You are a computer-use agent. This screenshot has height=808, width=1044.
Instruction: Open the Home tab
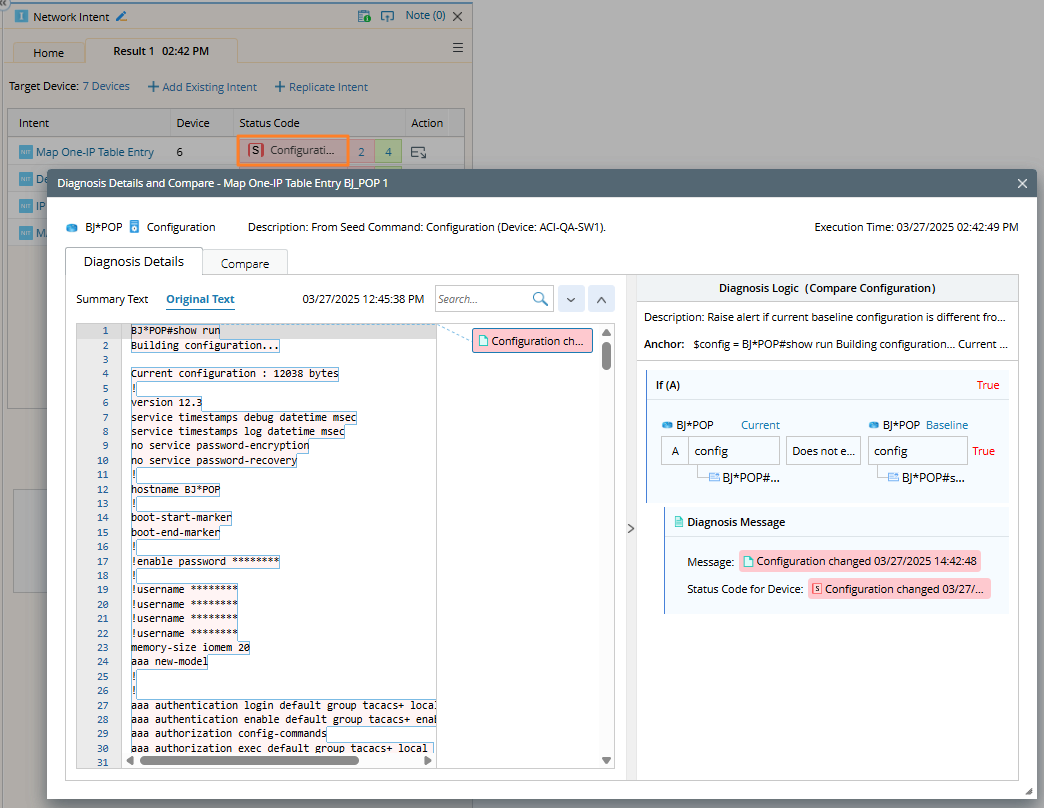[x=48, y=53]
